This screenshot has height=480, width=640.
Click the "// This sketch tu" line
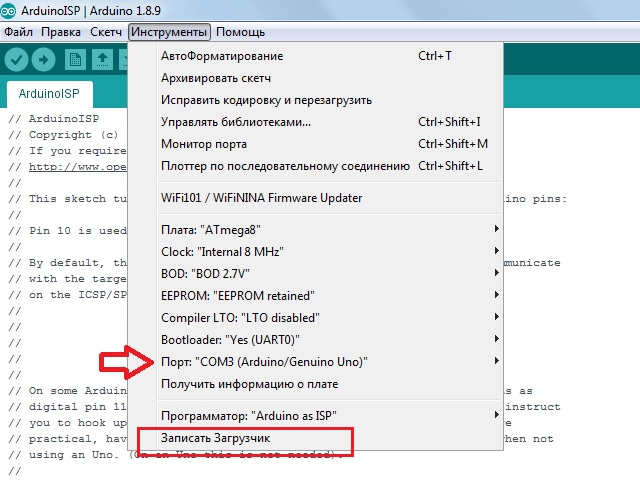click(67, 199)
